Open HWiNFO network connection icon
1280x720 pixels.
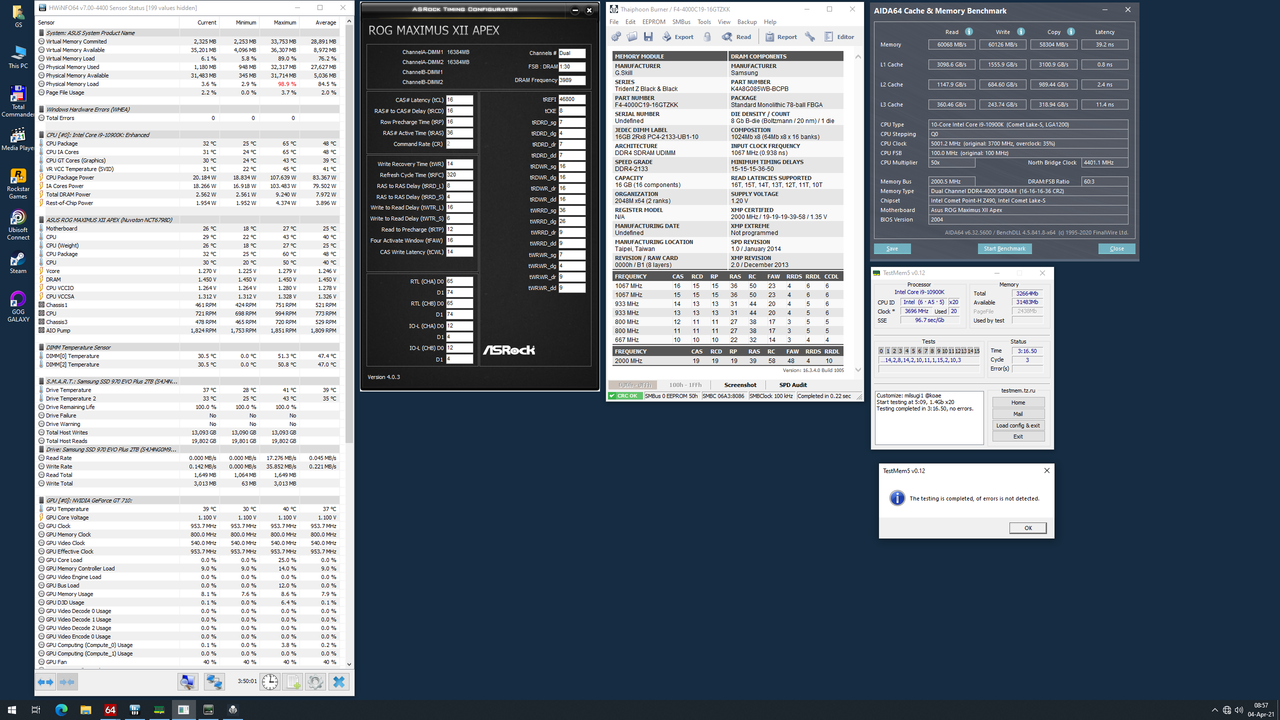[x=214, y=681]
